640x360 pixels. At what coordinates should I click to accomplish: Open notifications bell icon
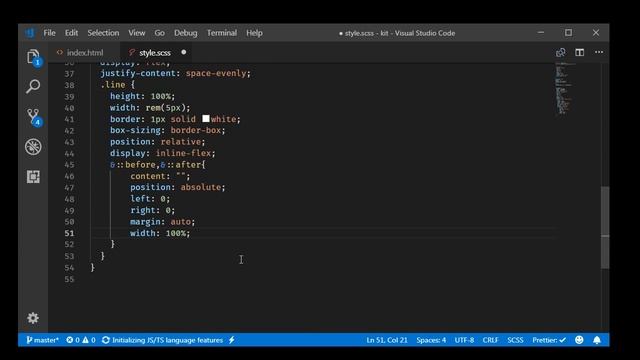(597, 340)
